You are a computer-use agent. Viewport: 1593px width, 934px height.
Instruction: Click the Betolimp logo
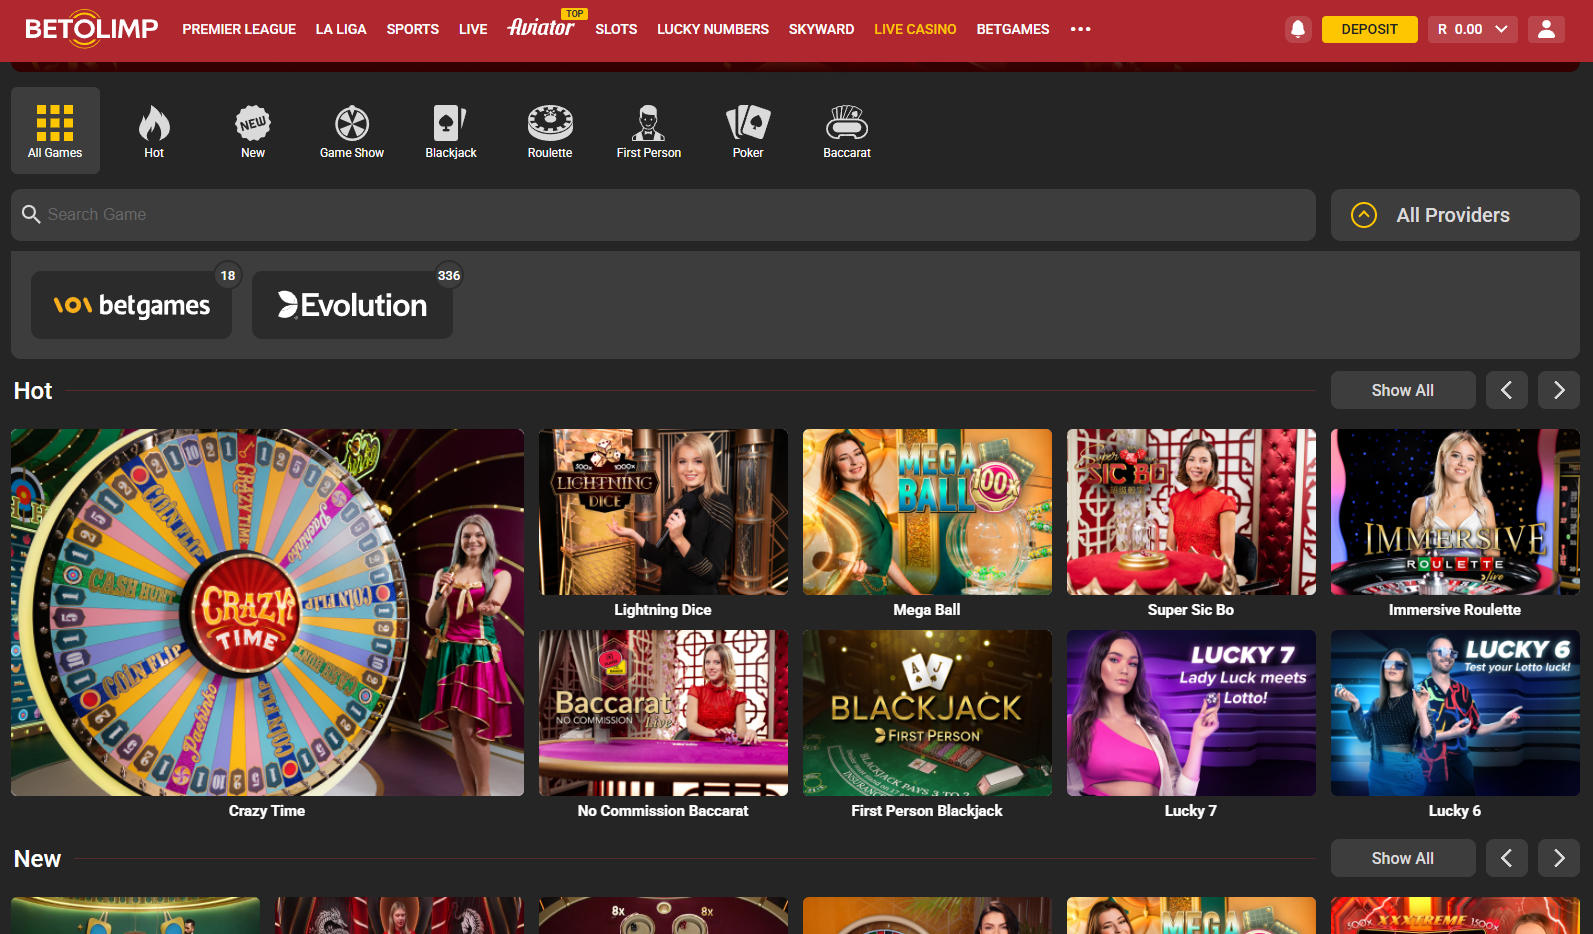tap(91, 29)
